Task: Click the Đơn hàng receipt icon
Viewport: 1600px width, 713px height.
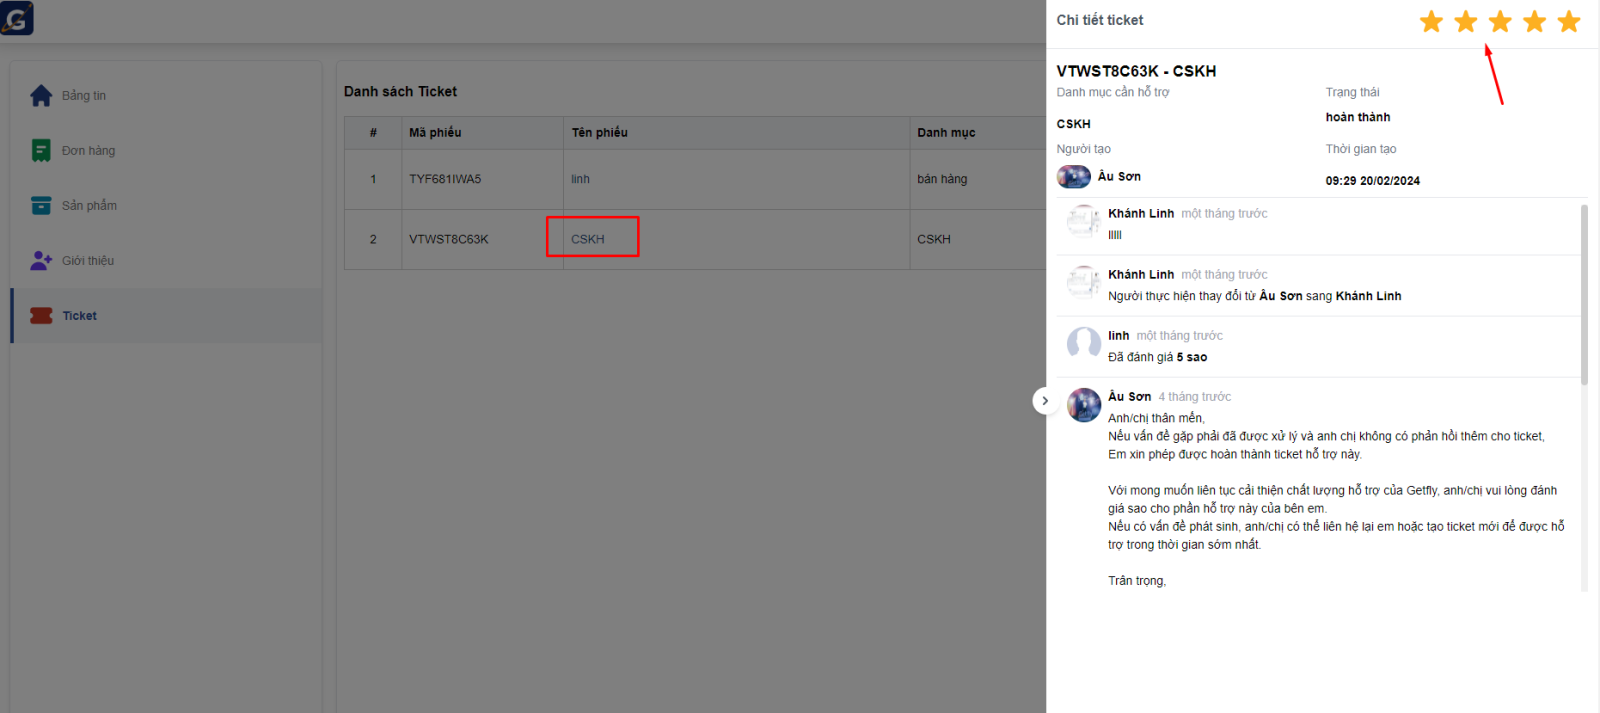Action: (x=41, y=151)
